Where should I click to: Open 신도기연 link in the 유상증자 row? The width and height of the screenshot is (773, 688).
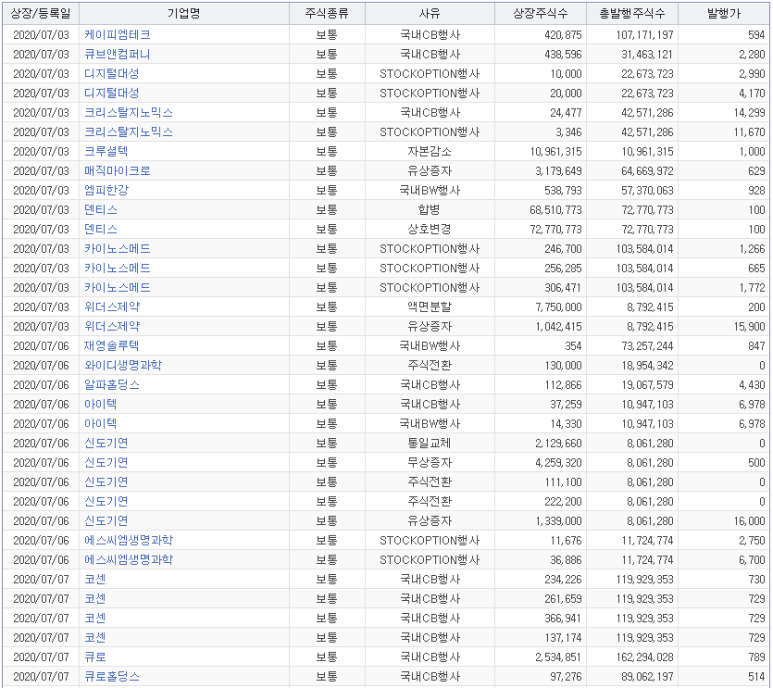coord(106,521)
